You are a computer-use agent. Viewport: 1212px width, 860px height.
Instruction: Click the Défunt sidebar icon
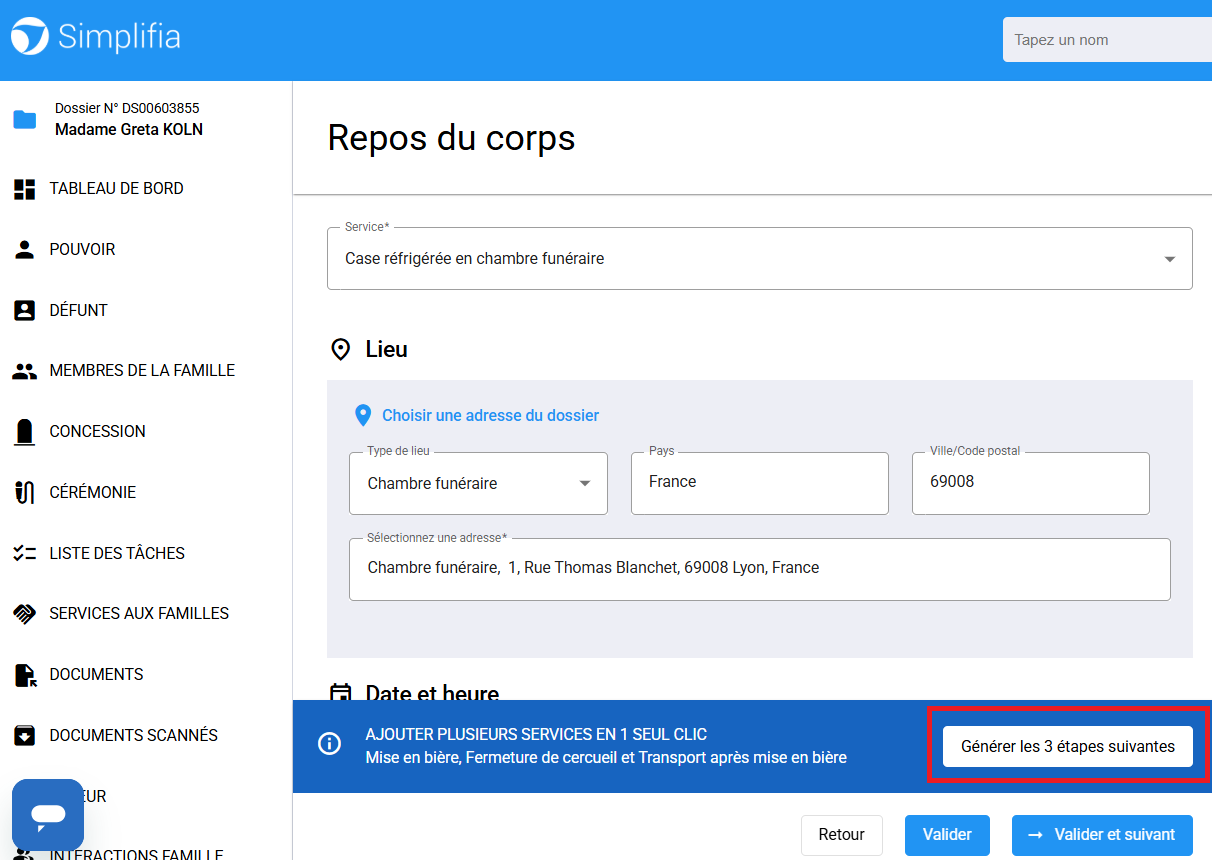pyautogui.click(x=25, y=311)
